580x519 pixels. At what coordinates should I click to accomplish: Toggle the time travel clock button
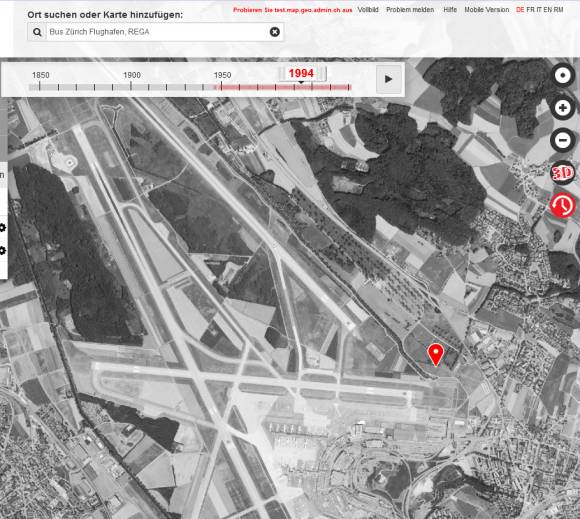[563, 205]
